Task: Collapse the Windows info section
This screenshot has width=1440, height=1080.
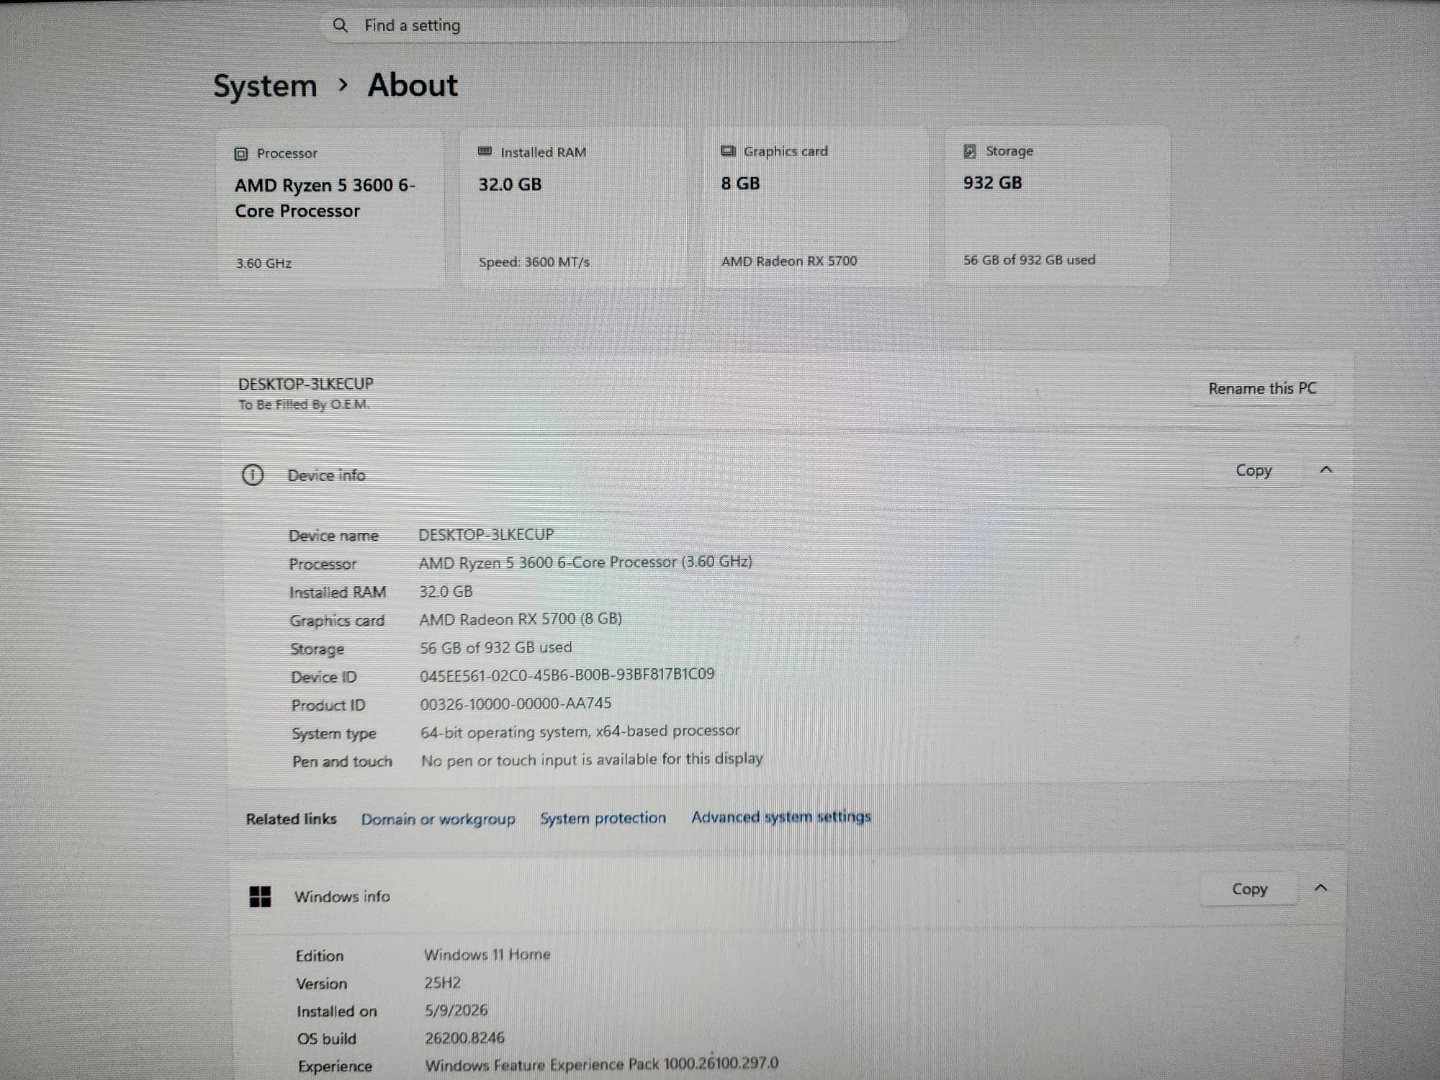Action: [x=1321, y=888]
